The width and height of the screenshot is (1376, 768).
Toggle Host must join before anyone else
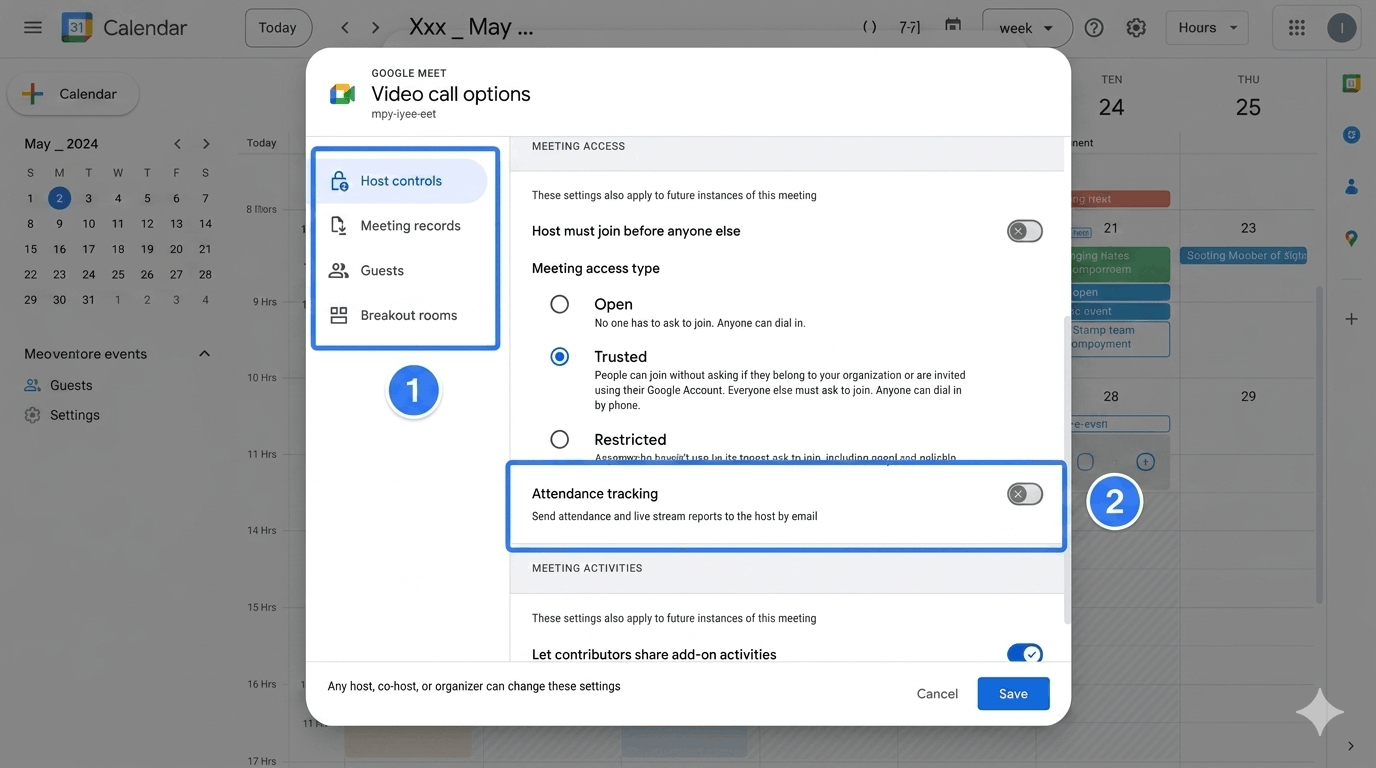click(x=1025, y=231)
